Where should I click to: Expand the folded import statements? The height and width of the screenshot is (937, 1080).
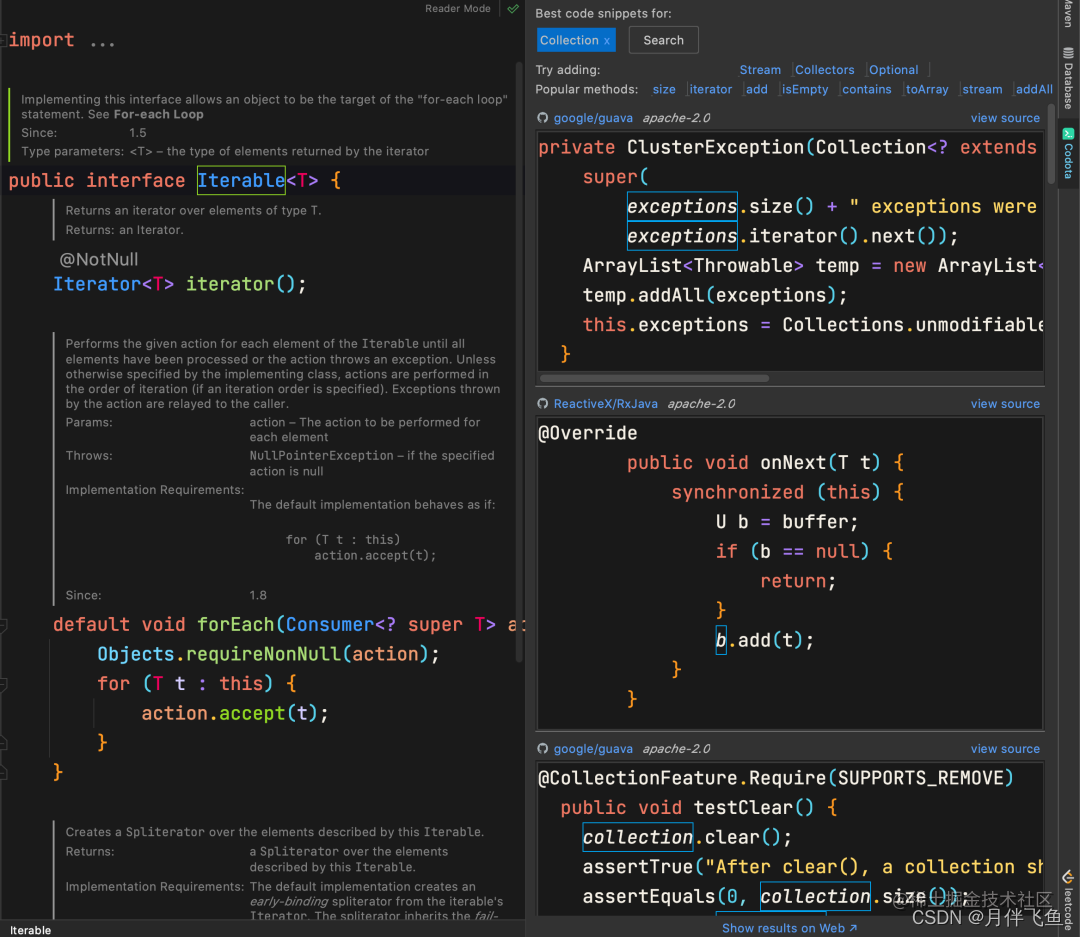(102, 41)
